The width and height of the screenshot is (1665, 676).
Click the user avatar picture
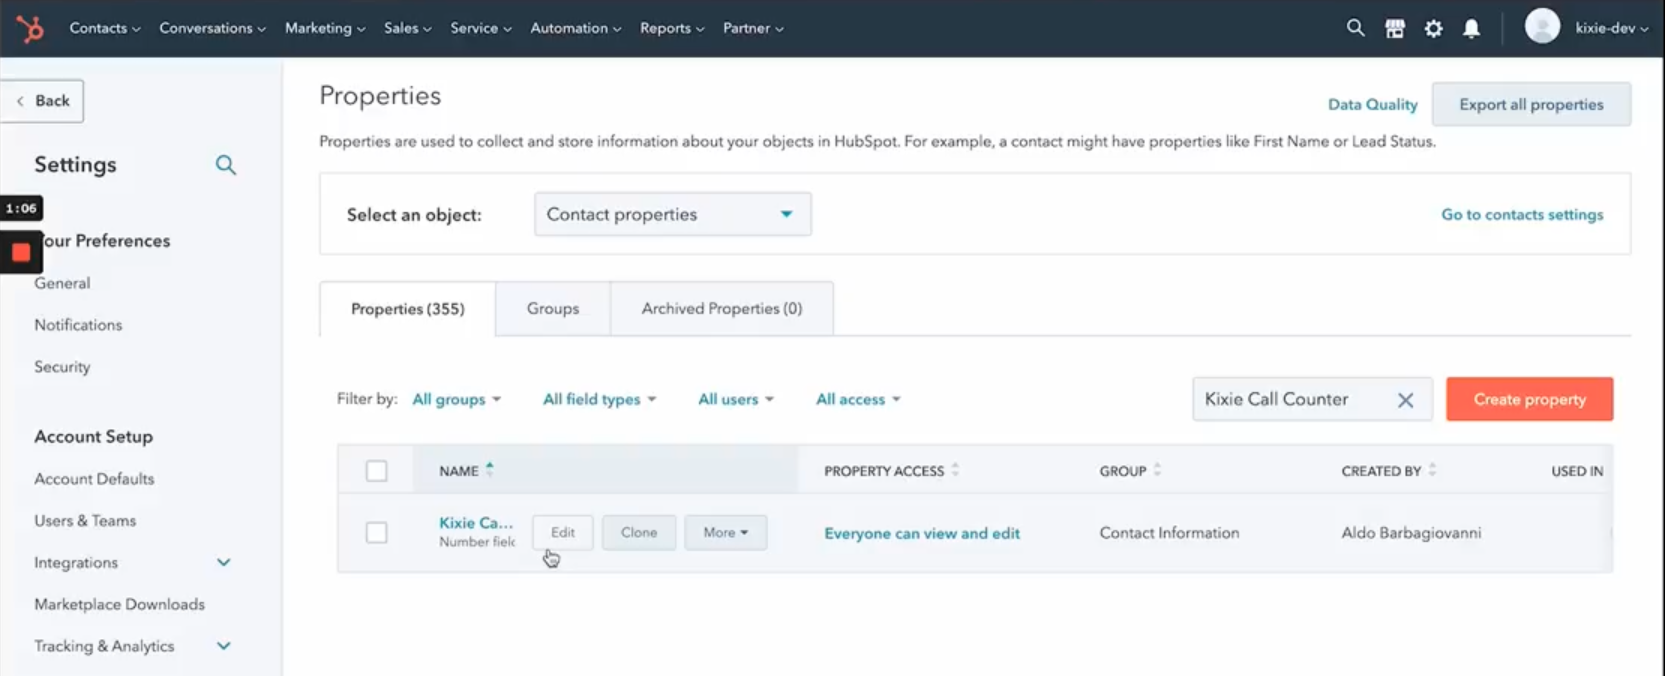pos(1542,27)
